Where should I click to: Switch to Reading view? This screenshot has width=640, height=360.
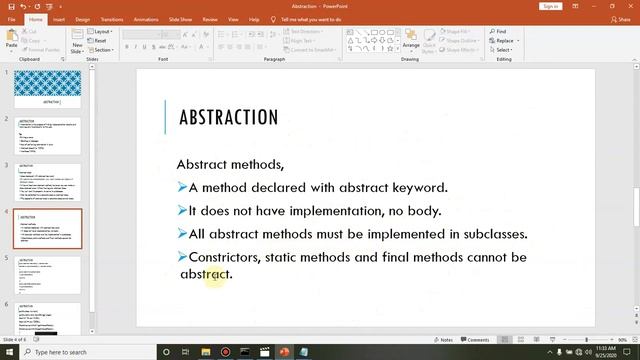tap(536, 340)
